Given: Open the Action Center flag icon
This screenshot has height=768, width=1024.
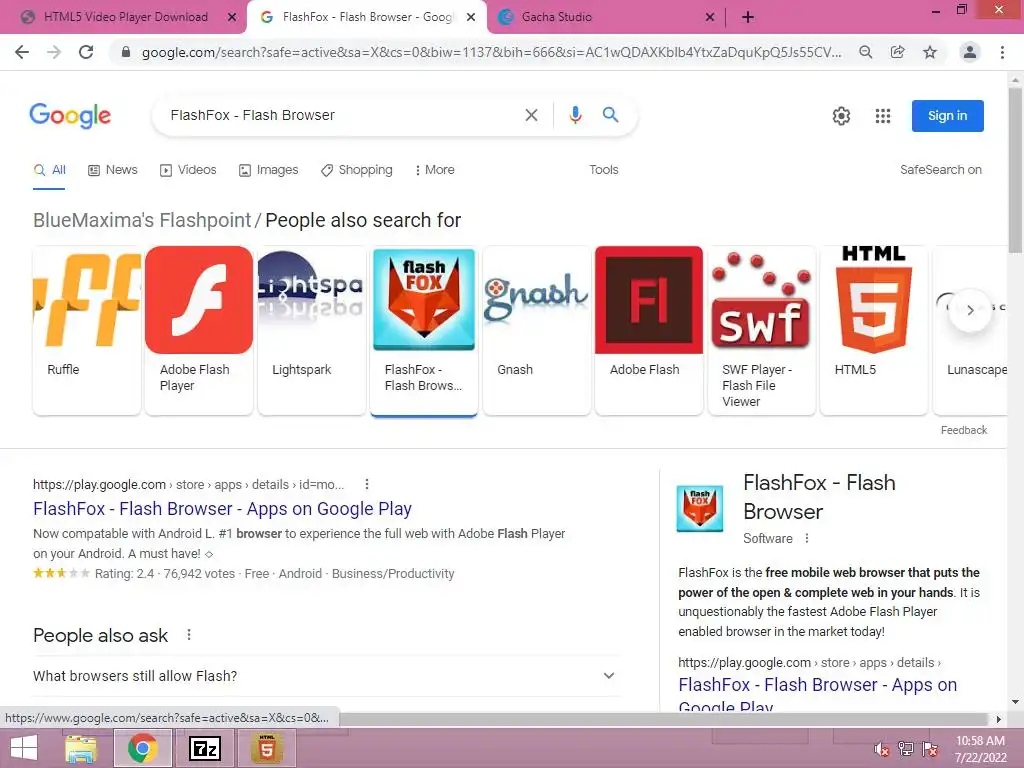Looking at the screenshot, I should (930, 749).
